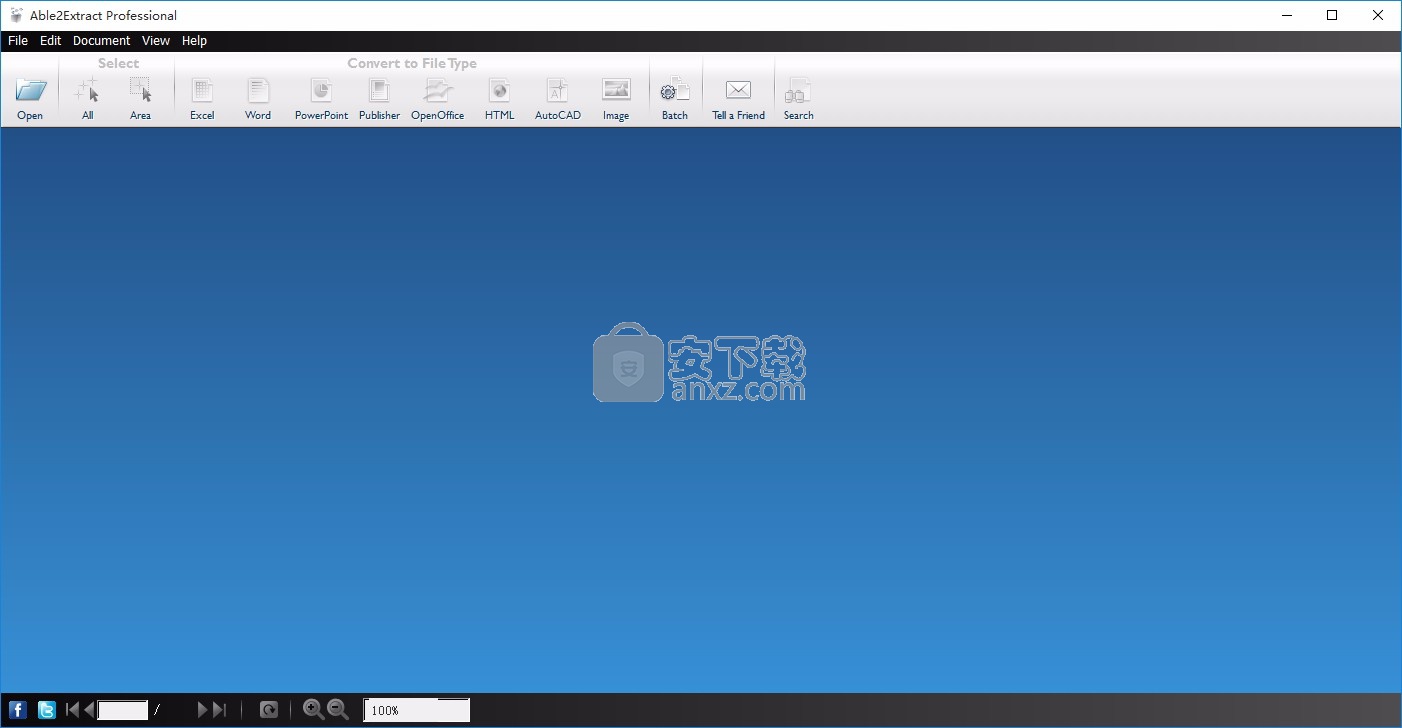Image resolution: width=1402 pixels, height=728 pixels.
Task: Open the View menu
Action: 156,41
